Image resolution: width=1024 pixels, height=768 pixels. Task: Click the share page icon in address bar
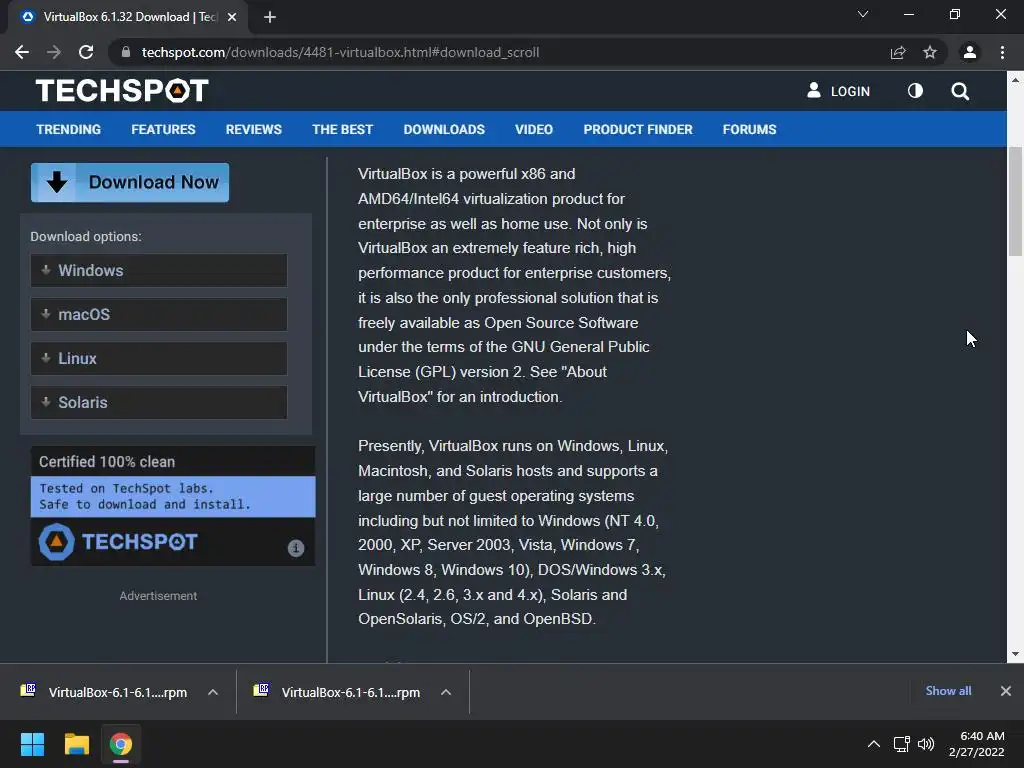point(898,52)
